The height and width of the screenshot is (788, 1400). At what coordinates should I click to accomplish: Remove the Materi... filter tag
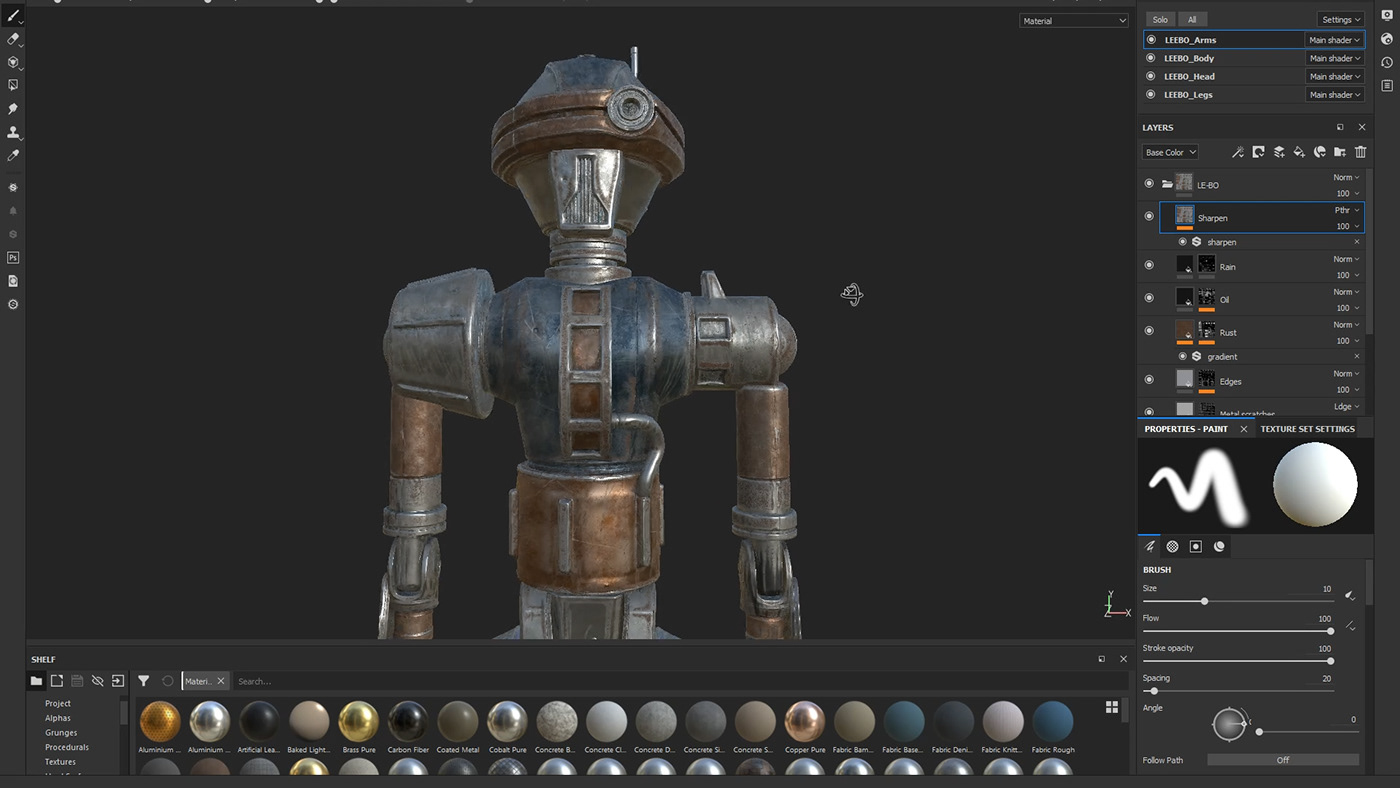(221, 681)
